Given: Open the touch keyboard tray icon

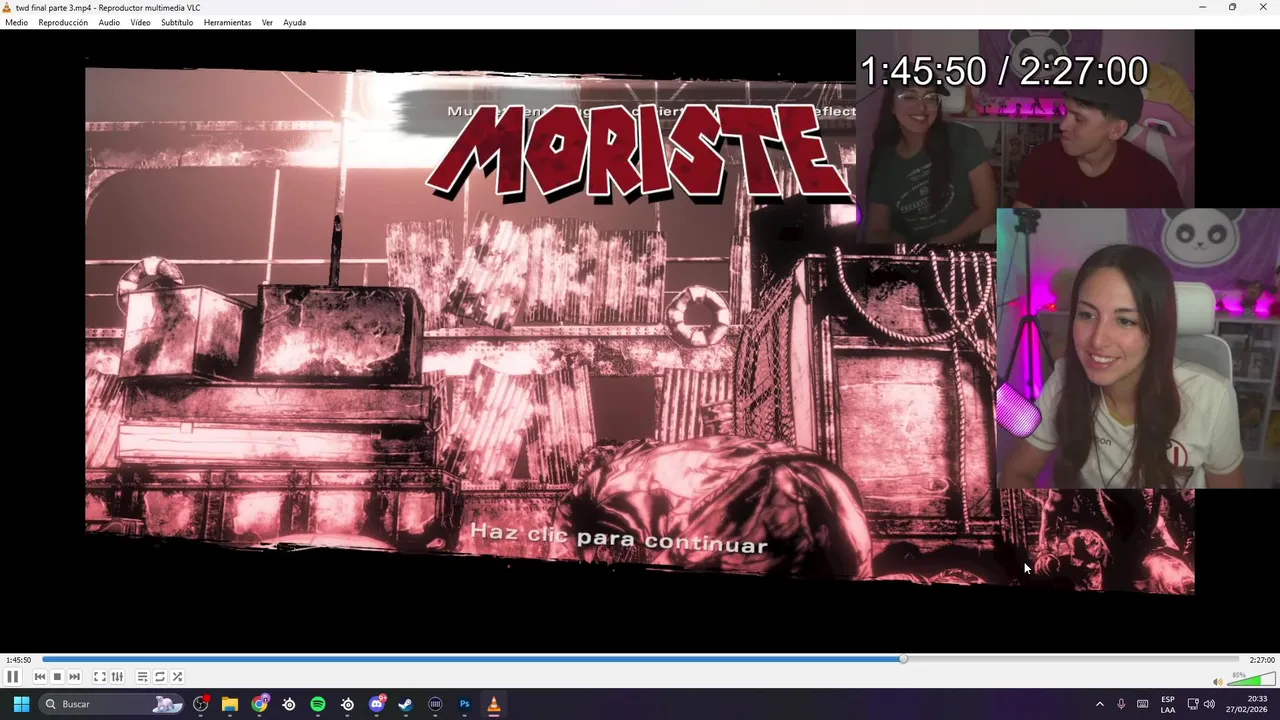Looking at the screenshot, I should [1142, 704].
